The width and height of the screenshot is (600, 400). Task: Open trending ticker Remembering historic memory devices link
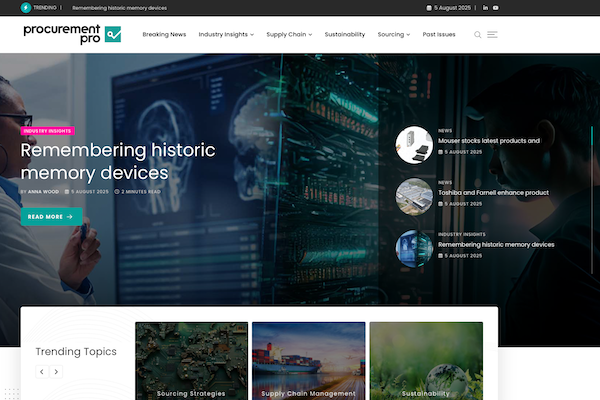119,8
